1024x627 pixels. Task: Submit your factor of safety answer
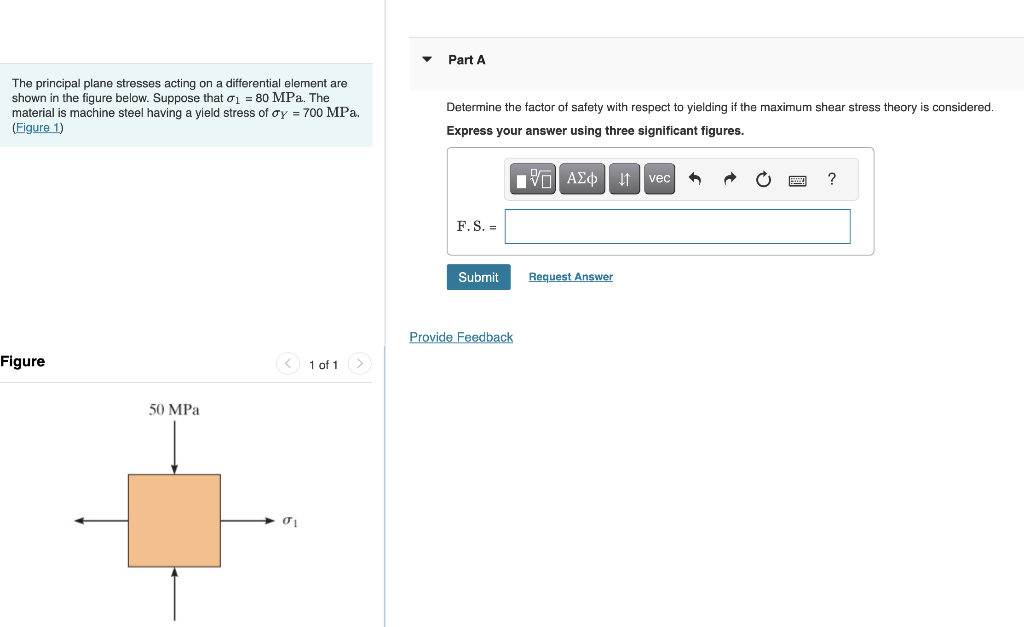point(478,277)
